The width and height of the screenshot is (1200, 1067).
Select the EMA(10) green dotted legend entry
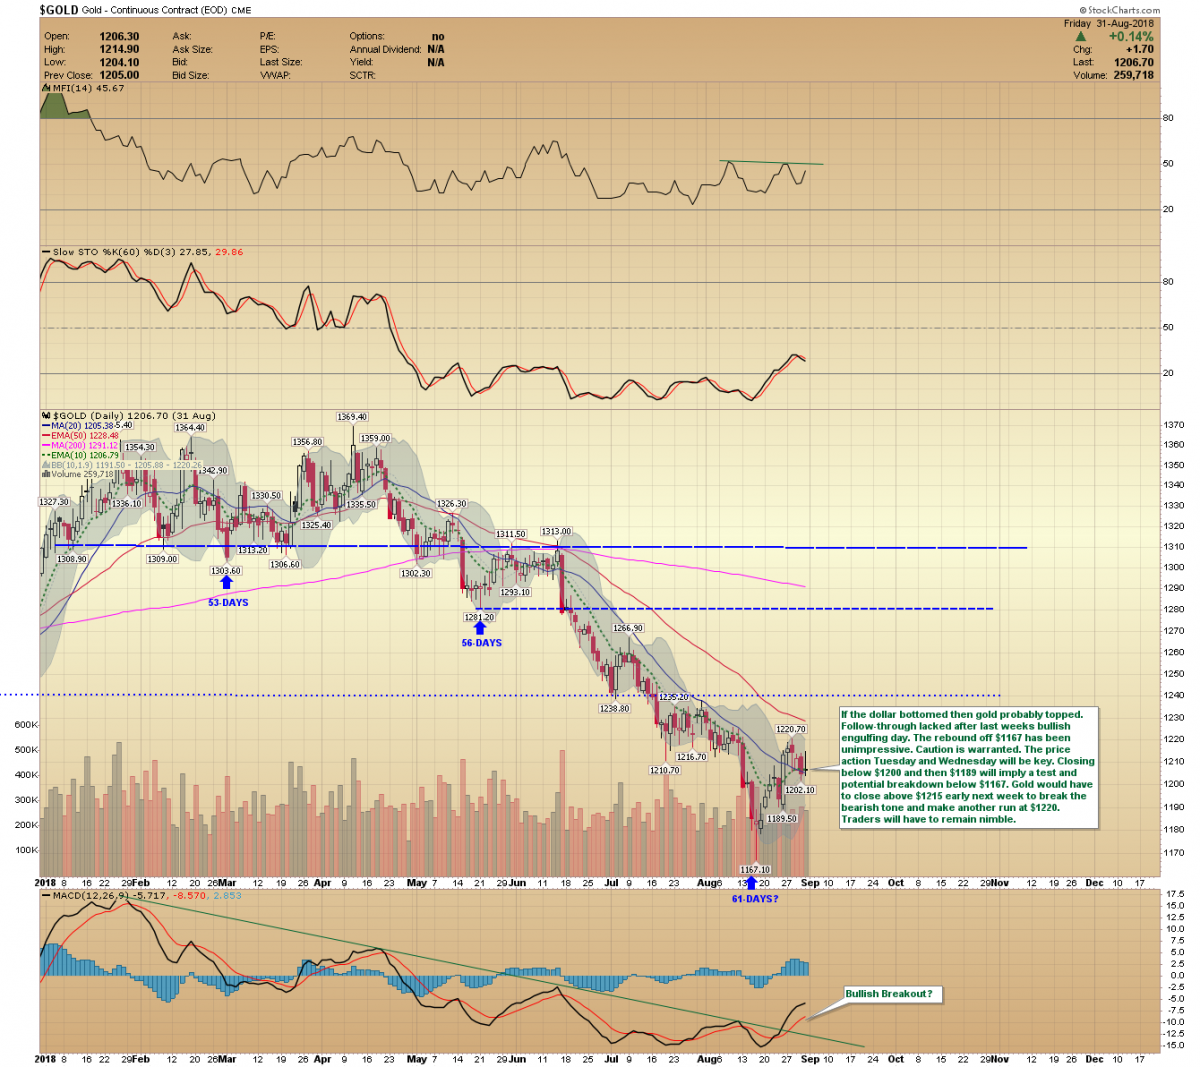coord(85,455)
